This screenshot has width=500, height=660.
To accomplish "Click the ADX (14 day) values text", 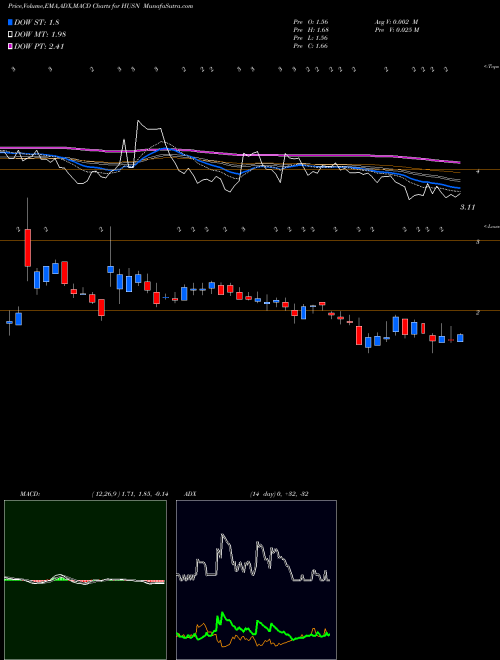I will (x=279, y=494).
